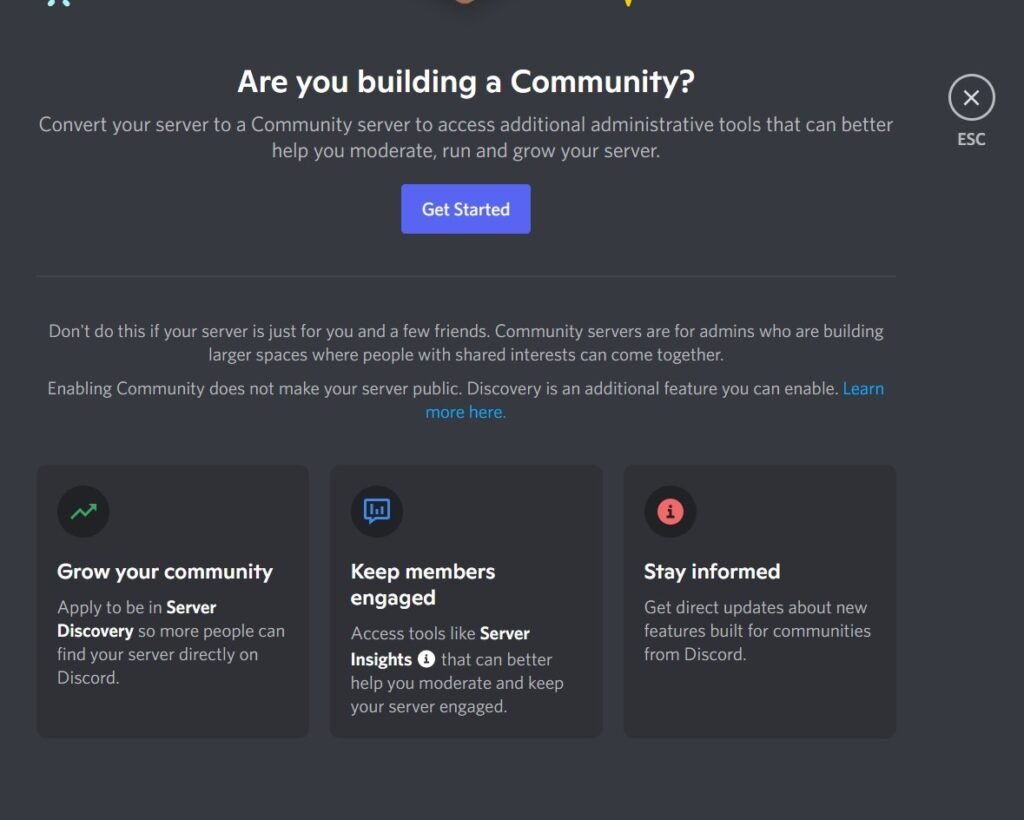Click the 'Convert your server to a Community server' description
Viewport: 1024px width, 820px height.
pos(466,137)
